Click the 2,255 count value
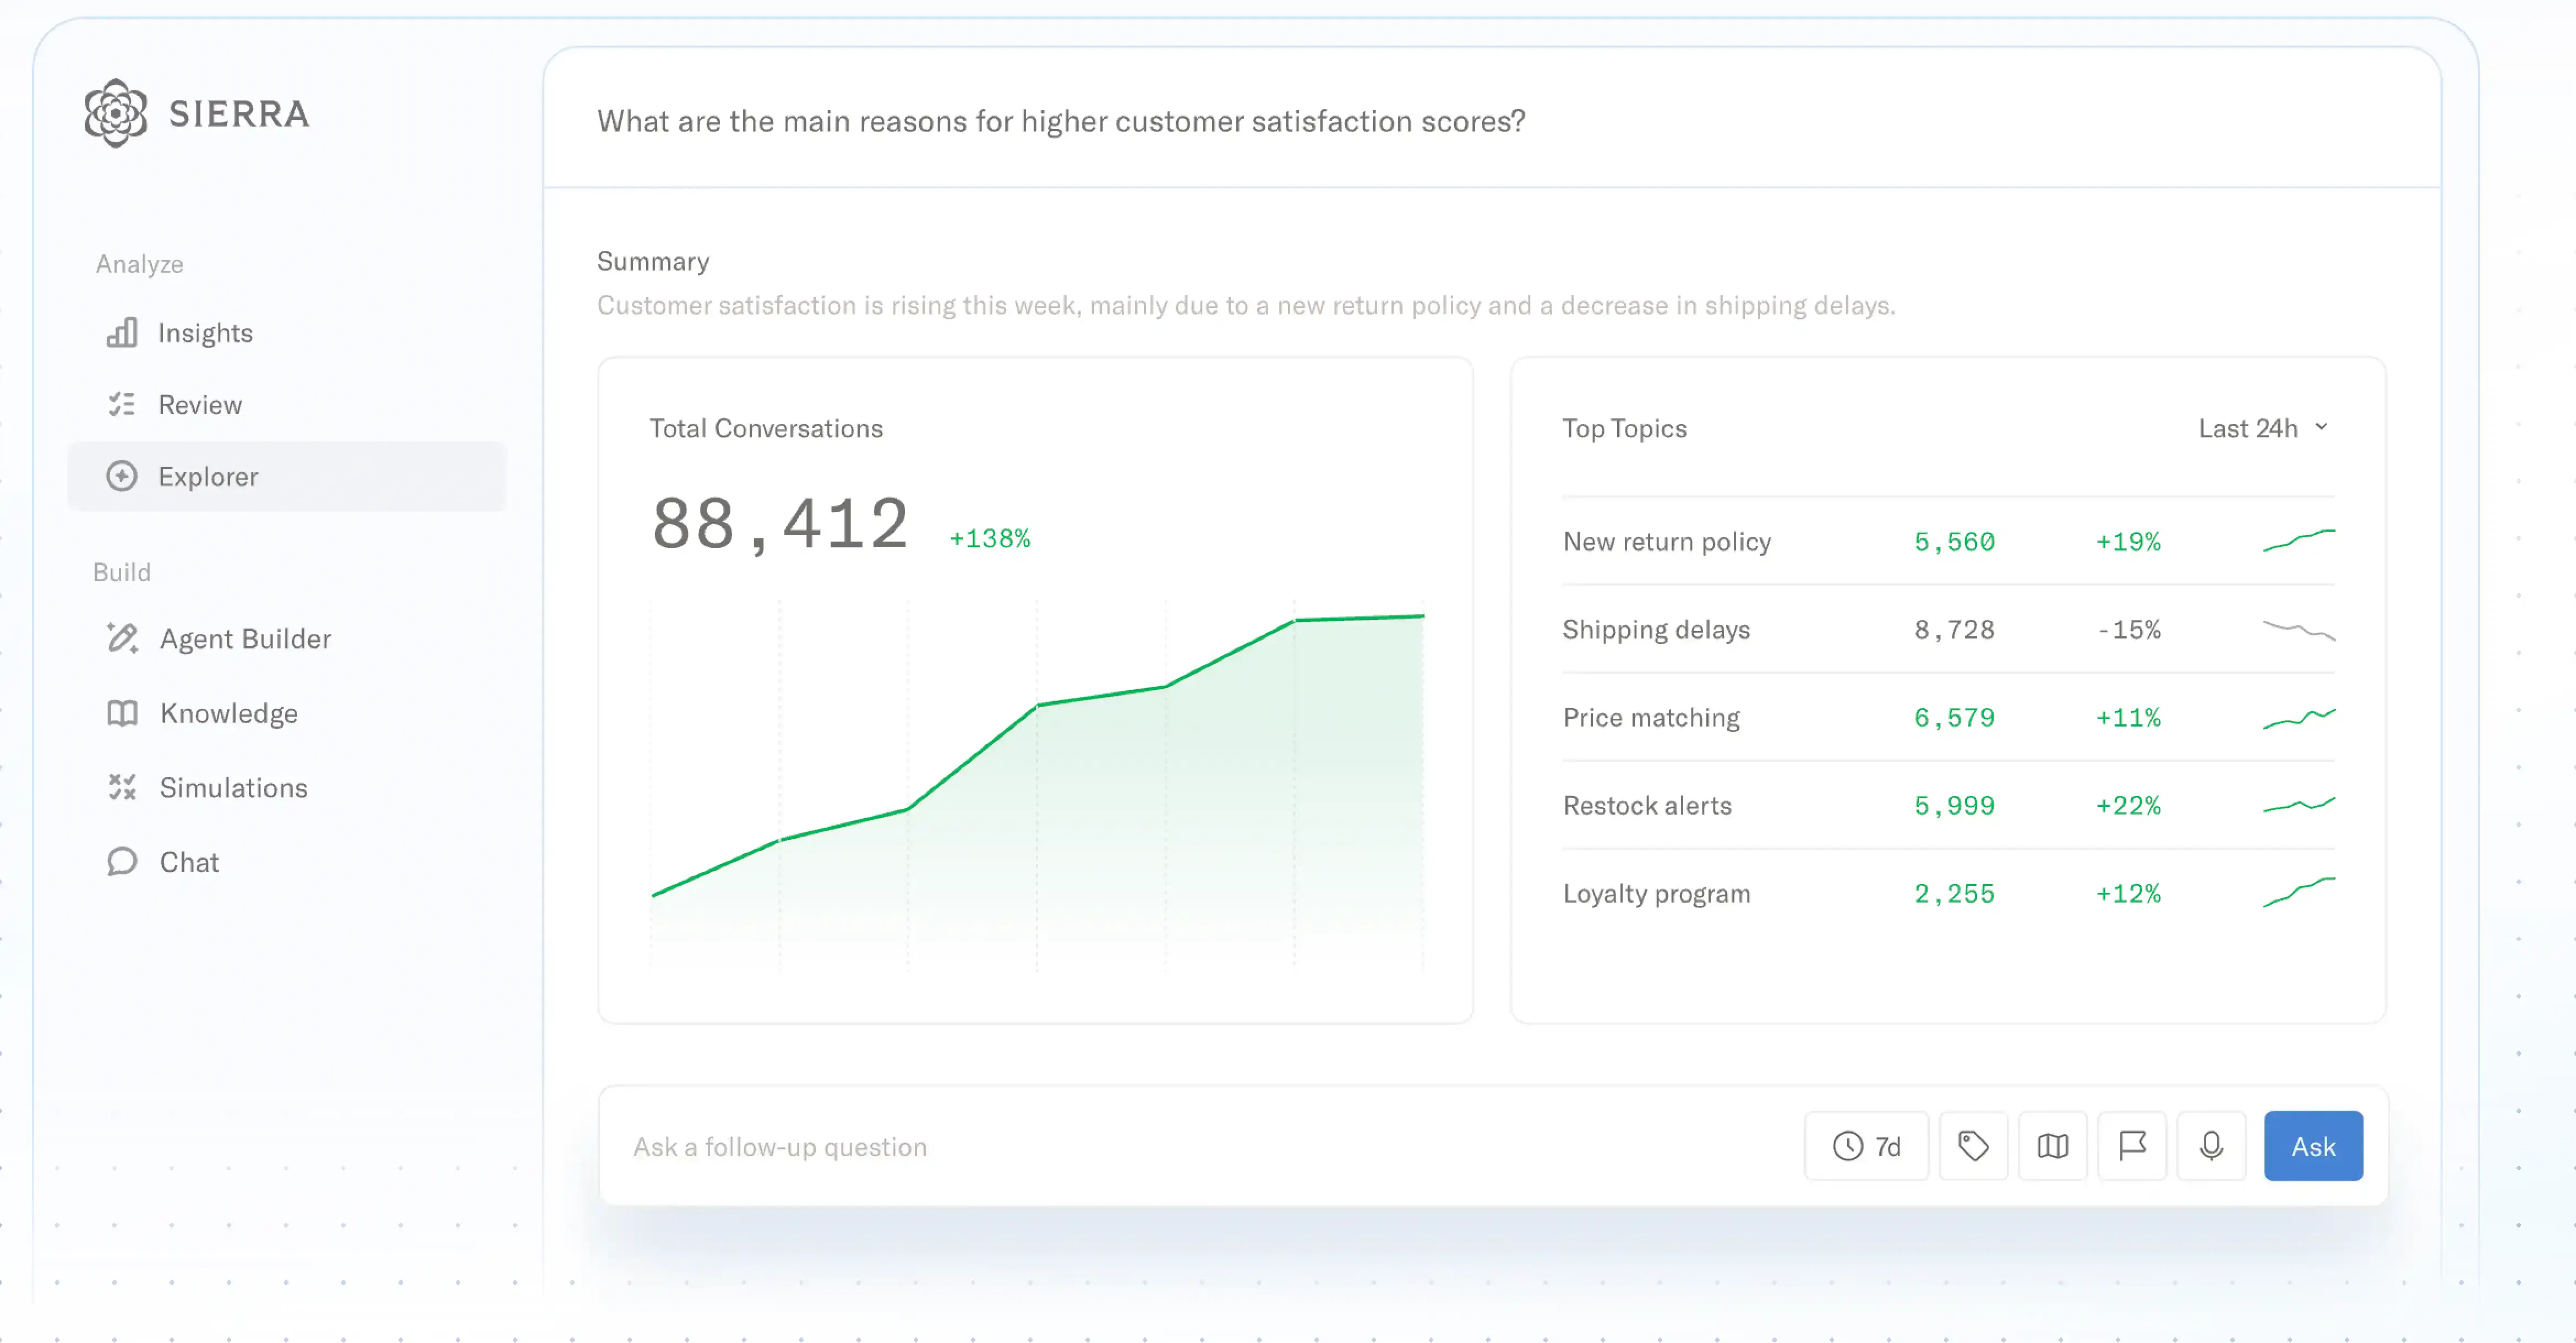Image resolution: width=2576 pixels, height=1343 pixels. pos(1954,894)
